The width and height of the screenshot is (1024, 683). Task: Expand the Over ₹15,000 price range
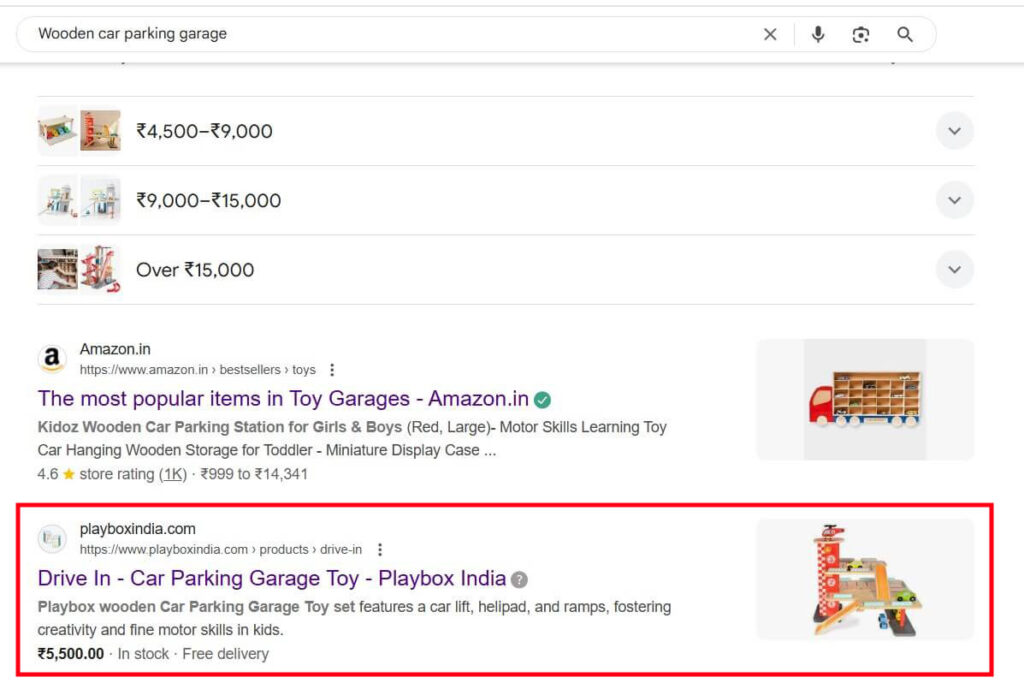(954, 269)
